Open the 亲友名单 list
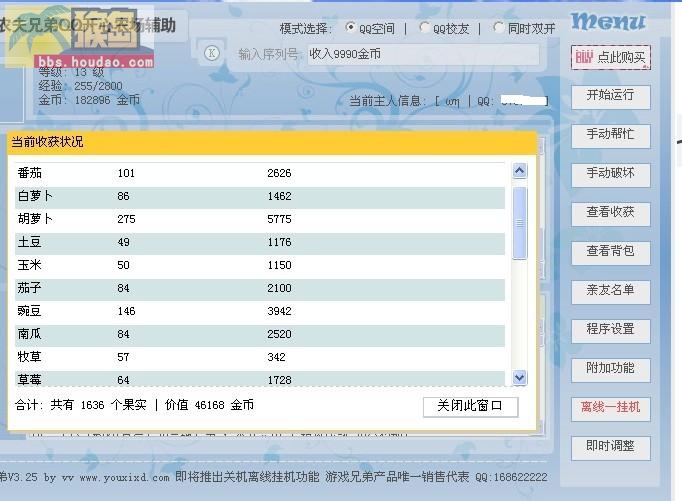The width and height of the screenshot is (682, 501). tap(611, 292)
